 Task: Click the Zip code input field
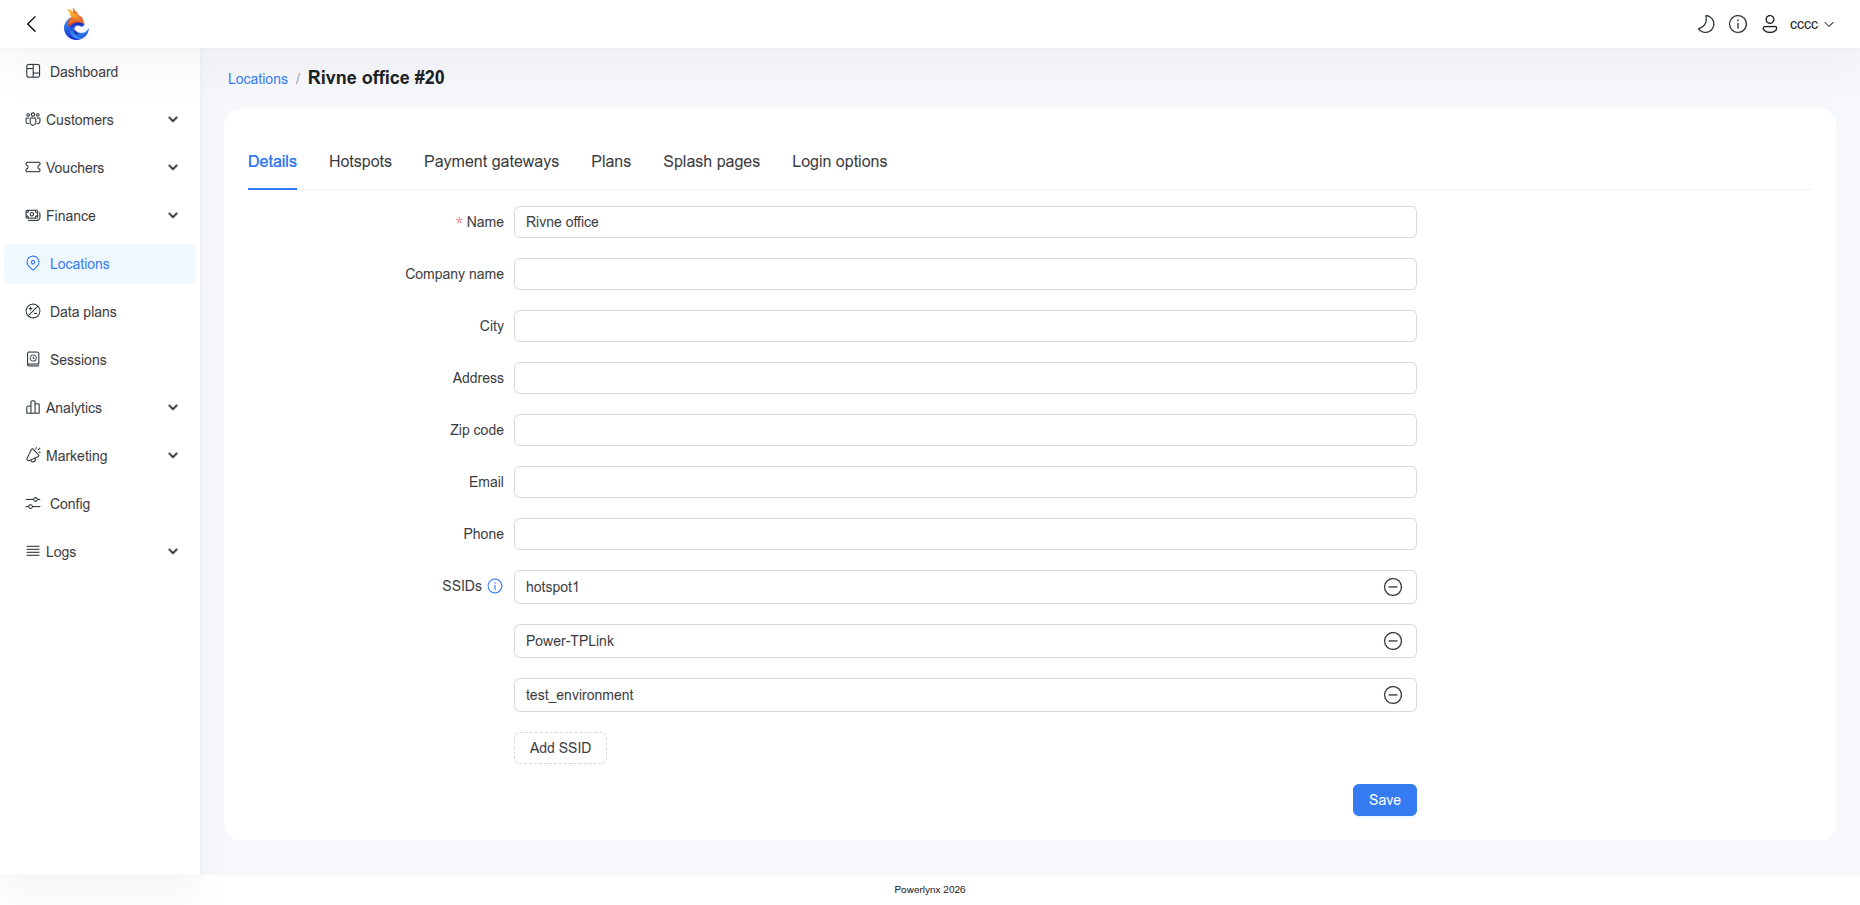(965, 430)
